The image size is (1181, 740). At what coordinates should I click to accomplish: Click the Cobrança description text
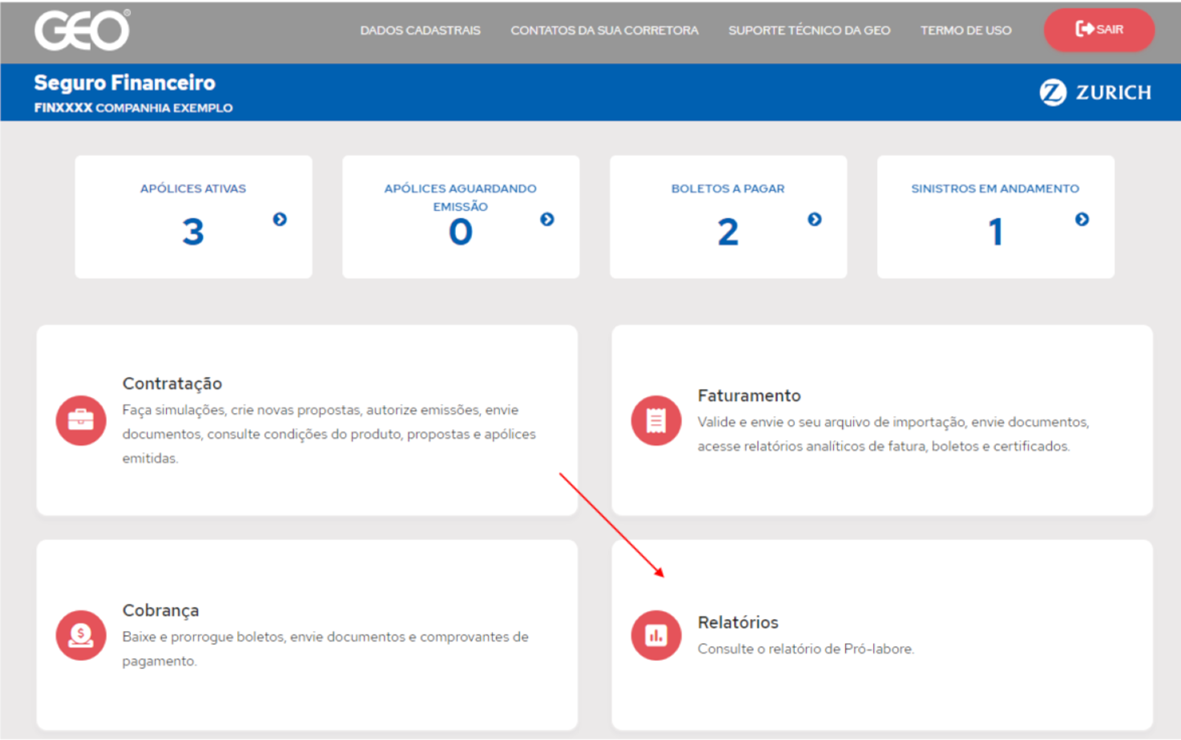pos(325,649)
